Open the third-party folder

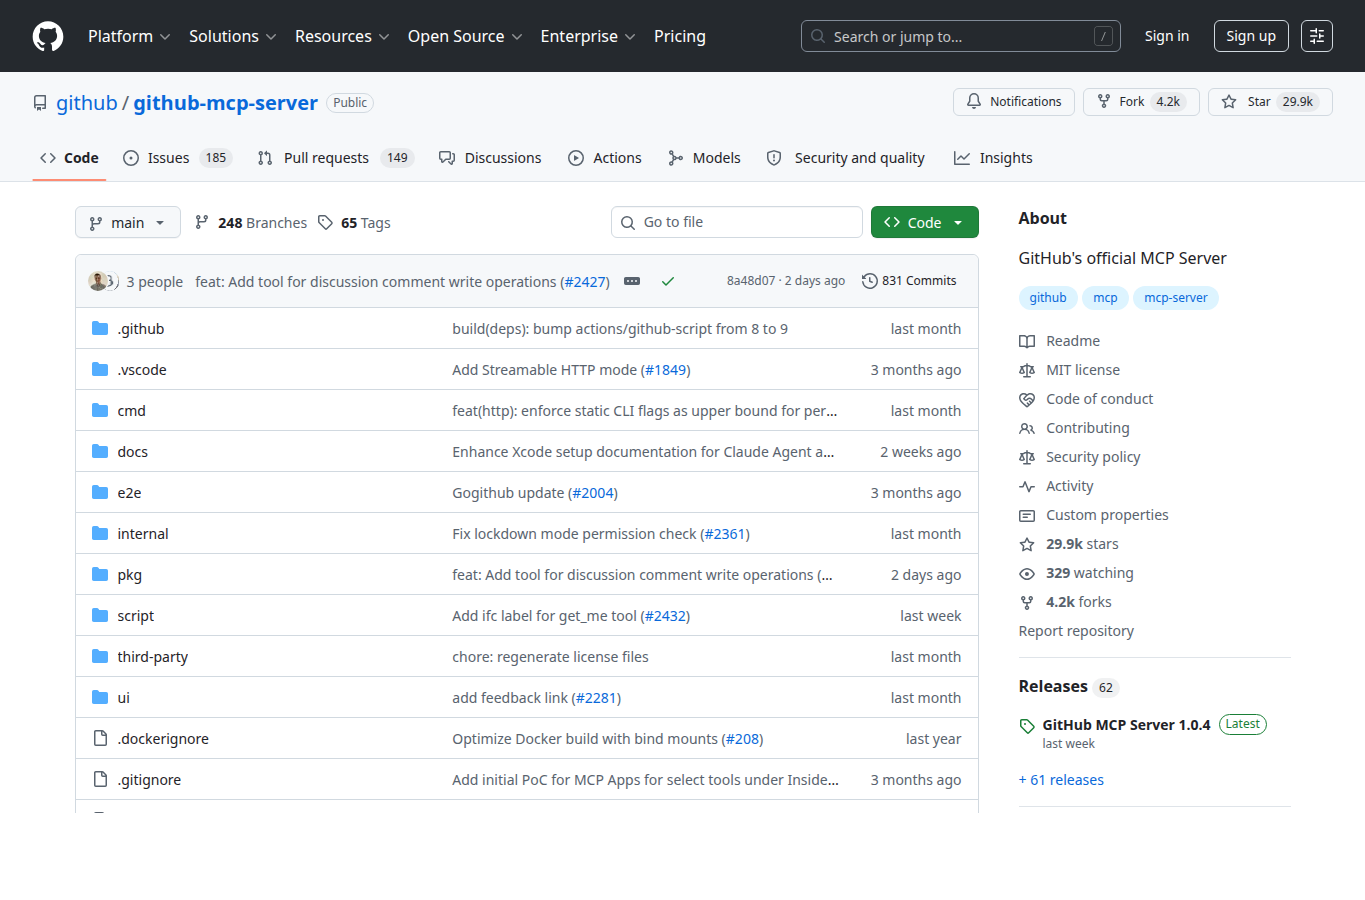152,657
